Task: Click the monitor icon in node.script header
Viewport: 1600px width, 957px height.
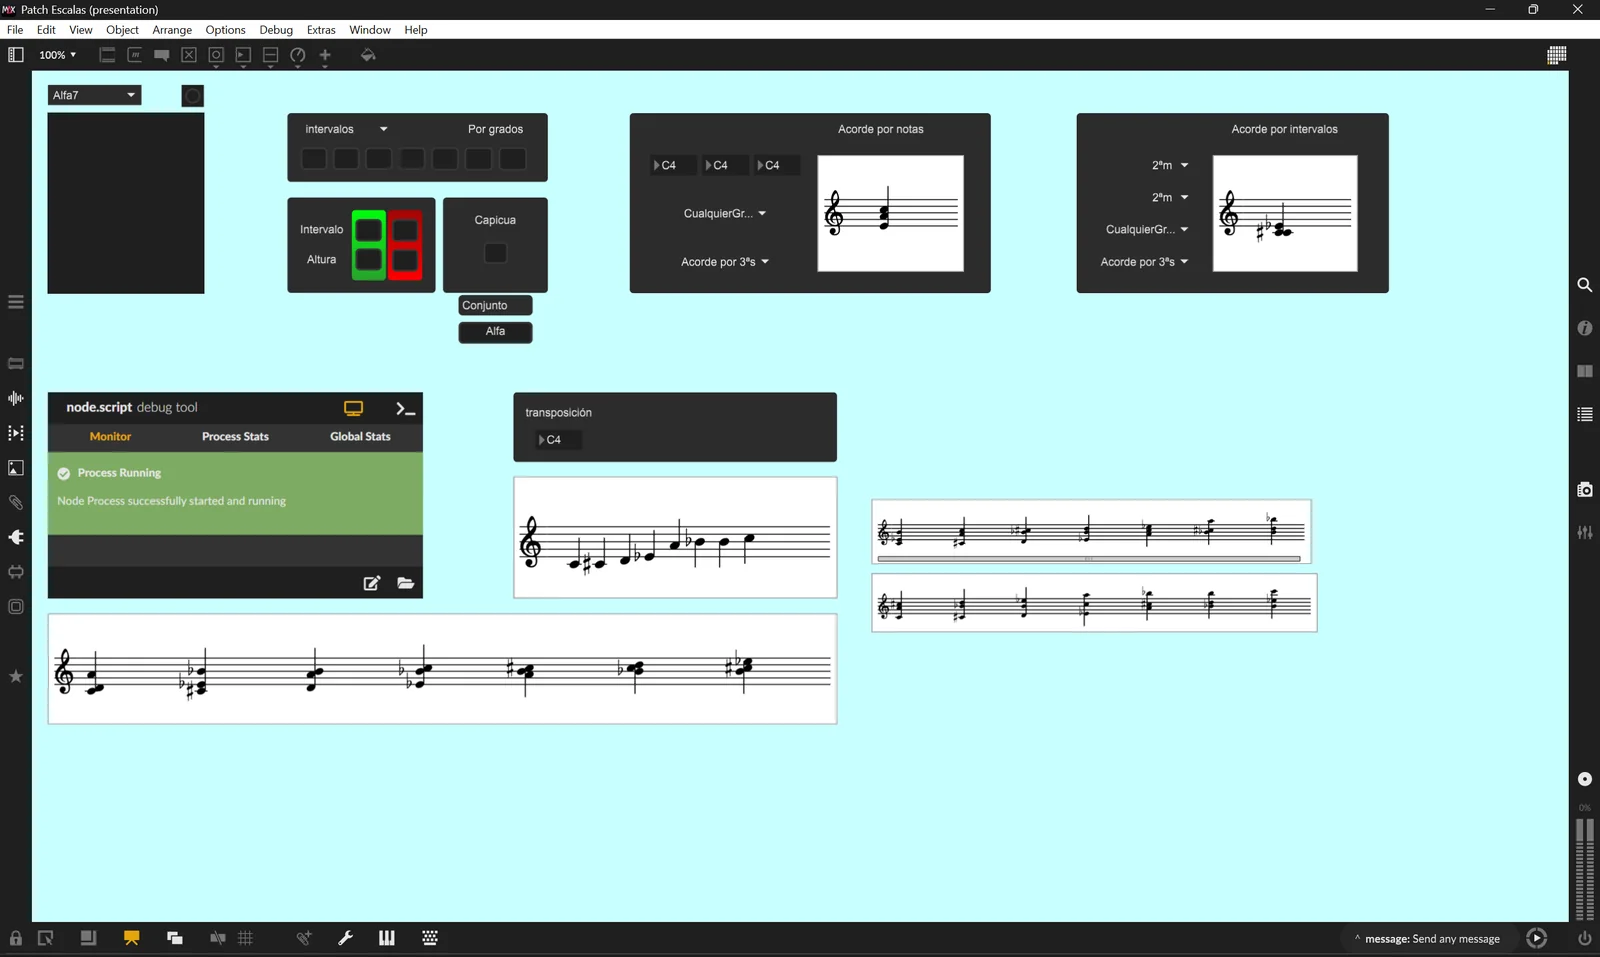Action: [x=353, y=408]
